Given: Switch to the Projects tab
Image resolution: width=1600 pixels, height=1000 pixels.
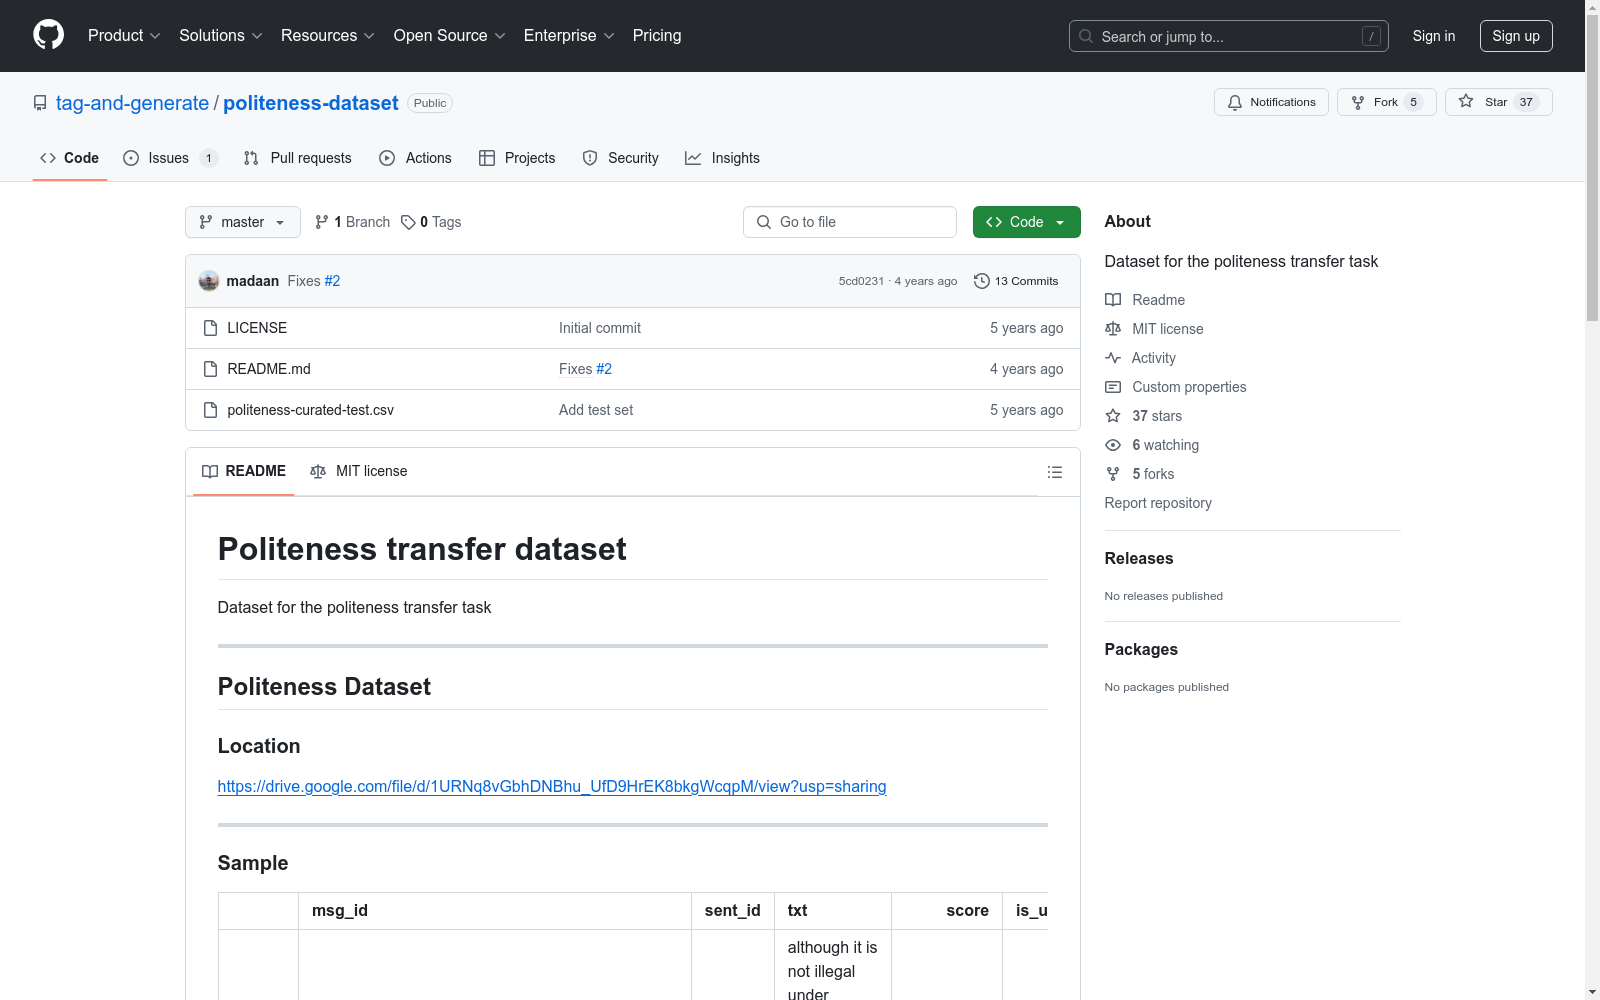Looking at the screenshot, I should point(517,158).
